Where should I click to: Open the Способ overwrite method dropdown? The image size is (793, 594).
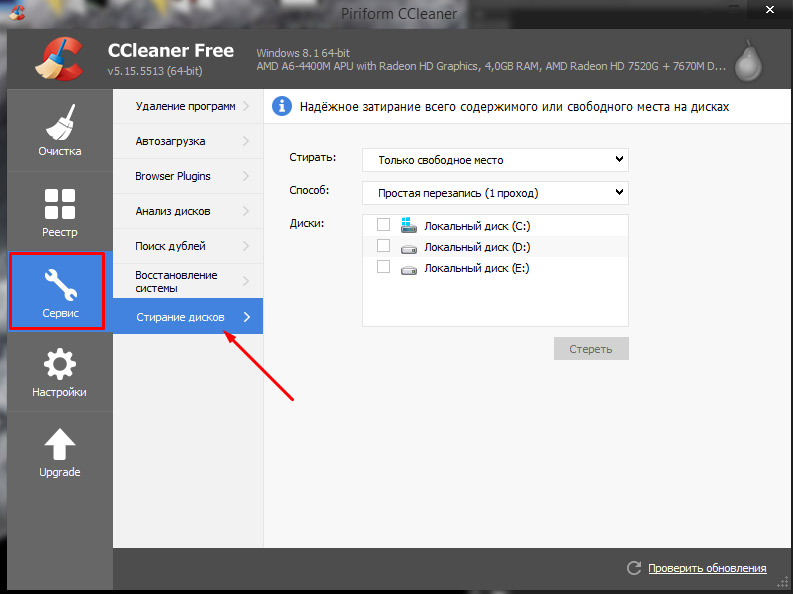pyautogui.click(x=495, y=192)
